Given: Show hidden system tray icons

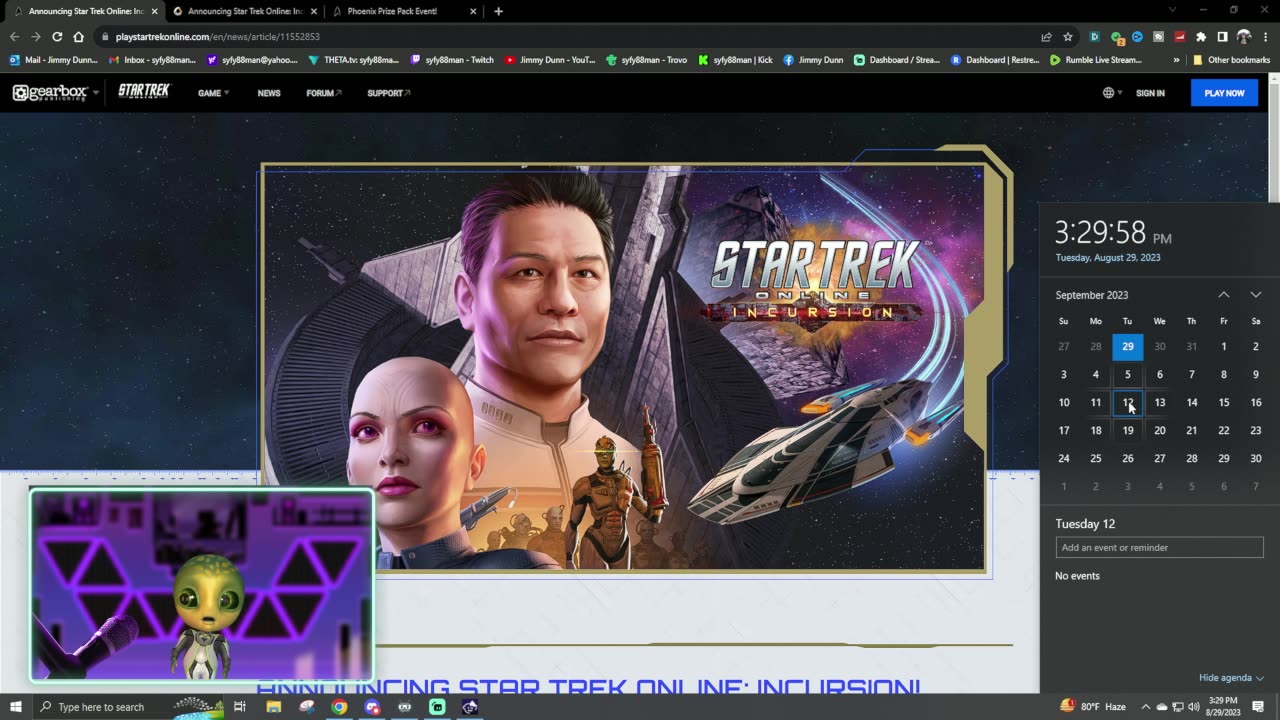Looking at the screenshot, I should point(1146,707).
